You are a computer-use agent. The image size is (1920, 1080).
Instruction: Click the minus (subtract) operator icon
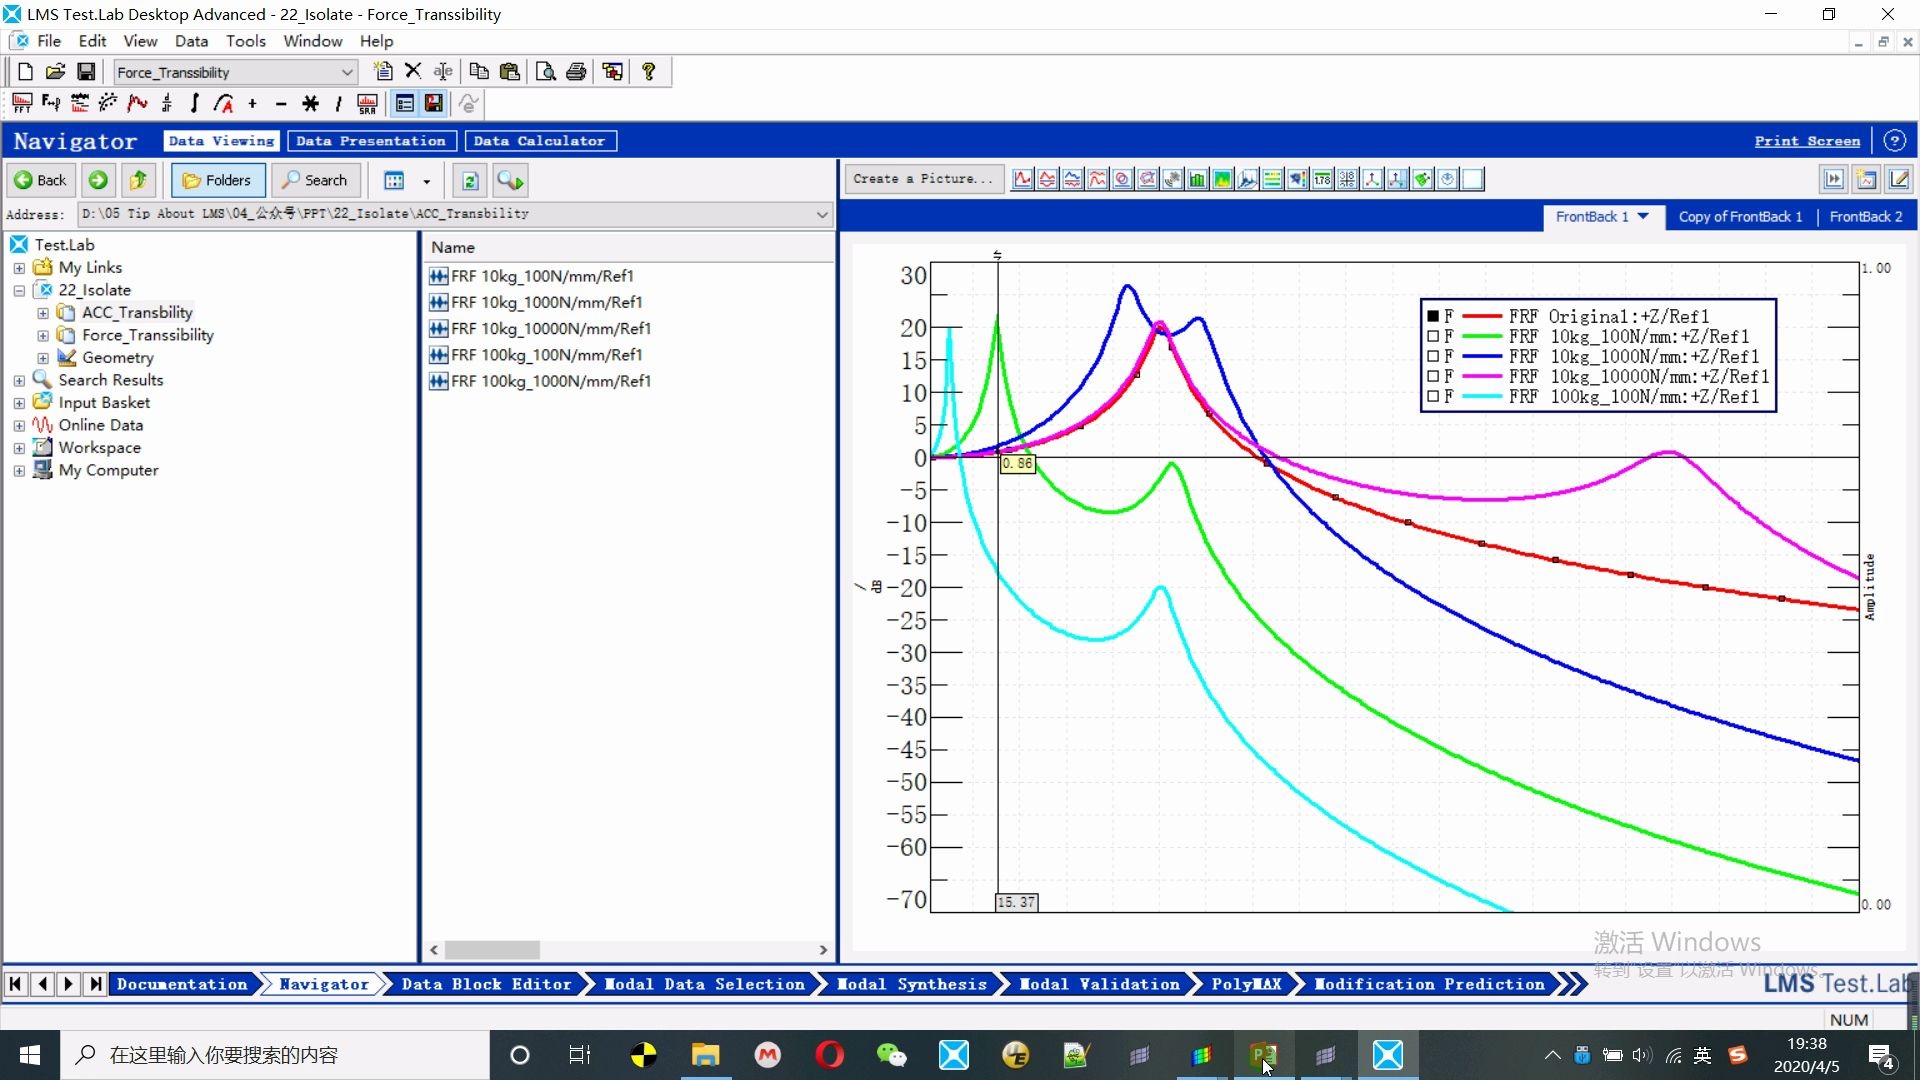point(281,103)
